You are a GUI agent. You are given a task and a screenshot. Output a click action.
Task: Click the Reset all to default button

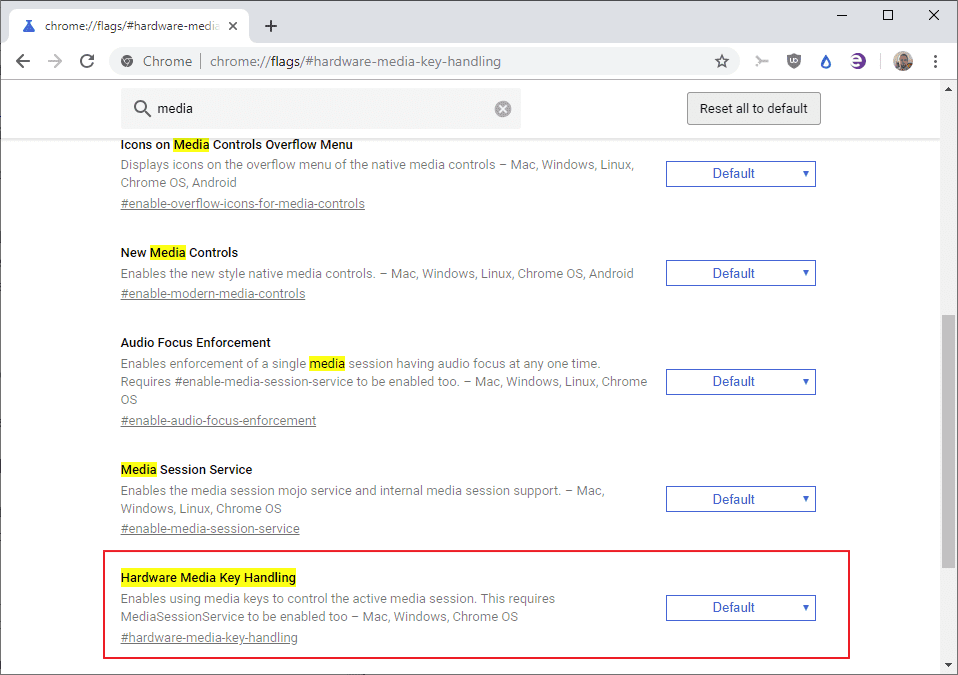tap(753, 108)
